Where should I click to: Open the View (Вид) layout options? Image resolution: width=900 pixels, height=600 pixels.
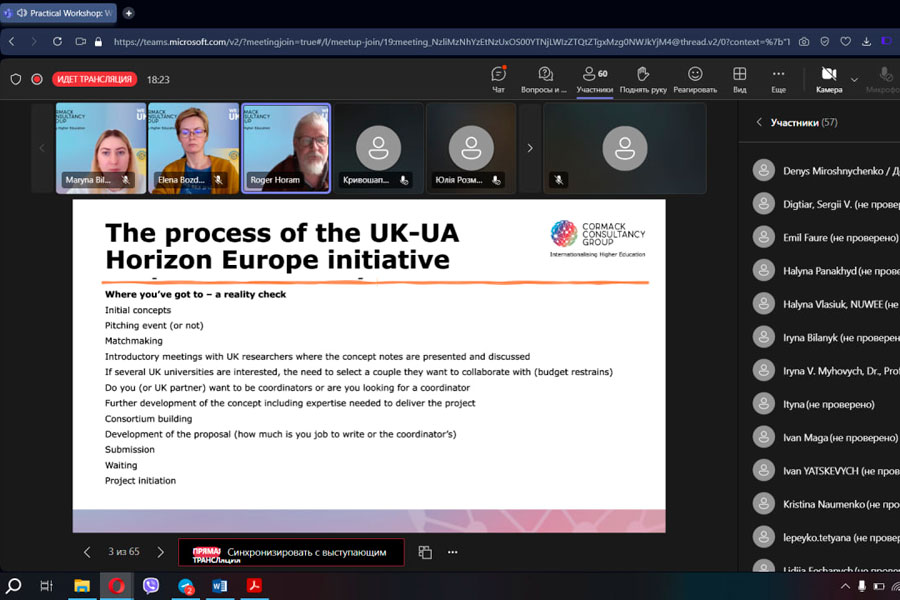(740, 79)
